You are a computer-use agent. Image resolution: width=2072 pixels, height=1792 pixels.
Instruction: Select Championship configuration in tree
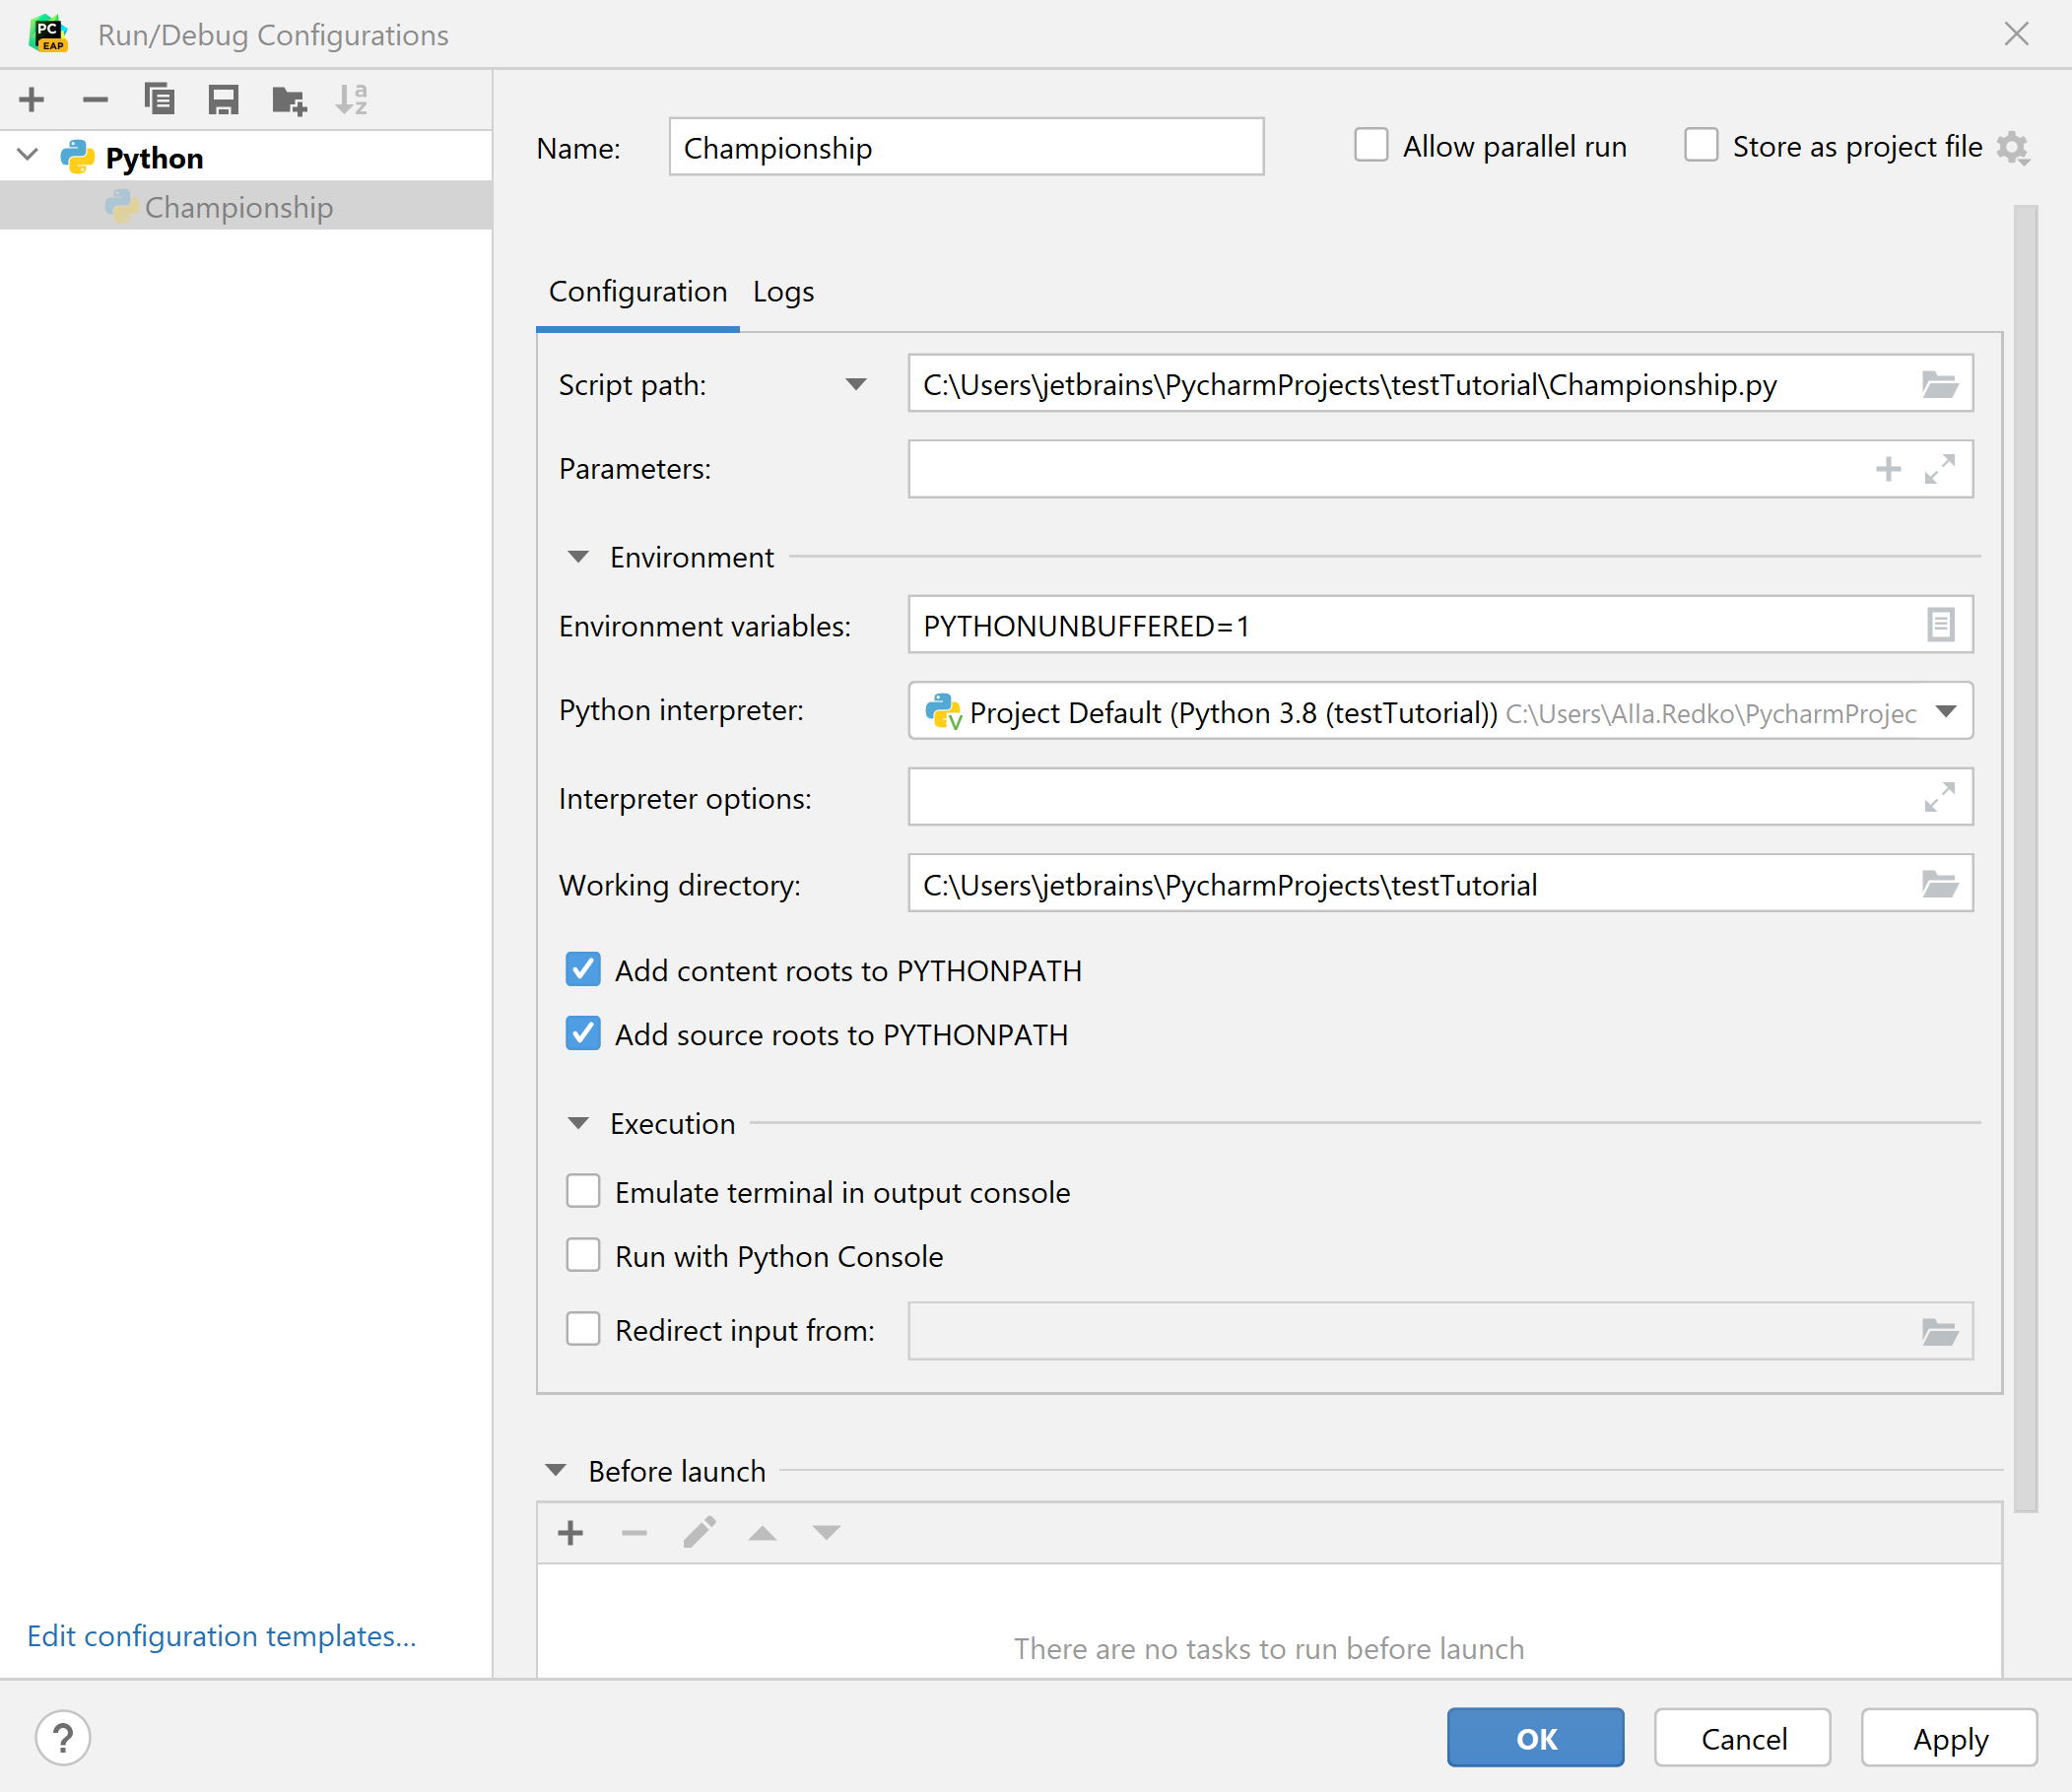pos(238,207)
